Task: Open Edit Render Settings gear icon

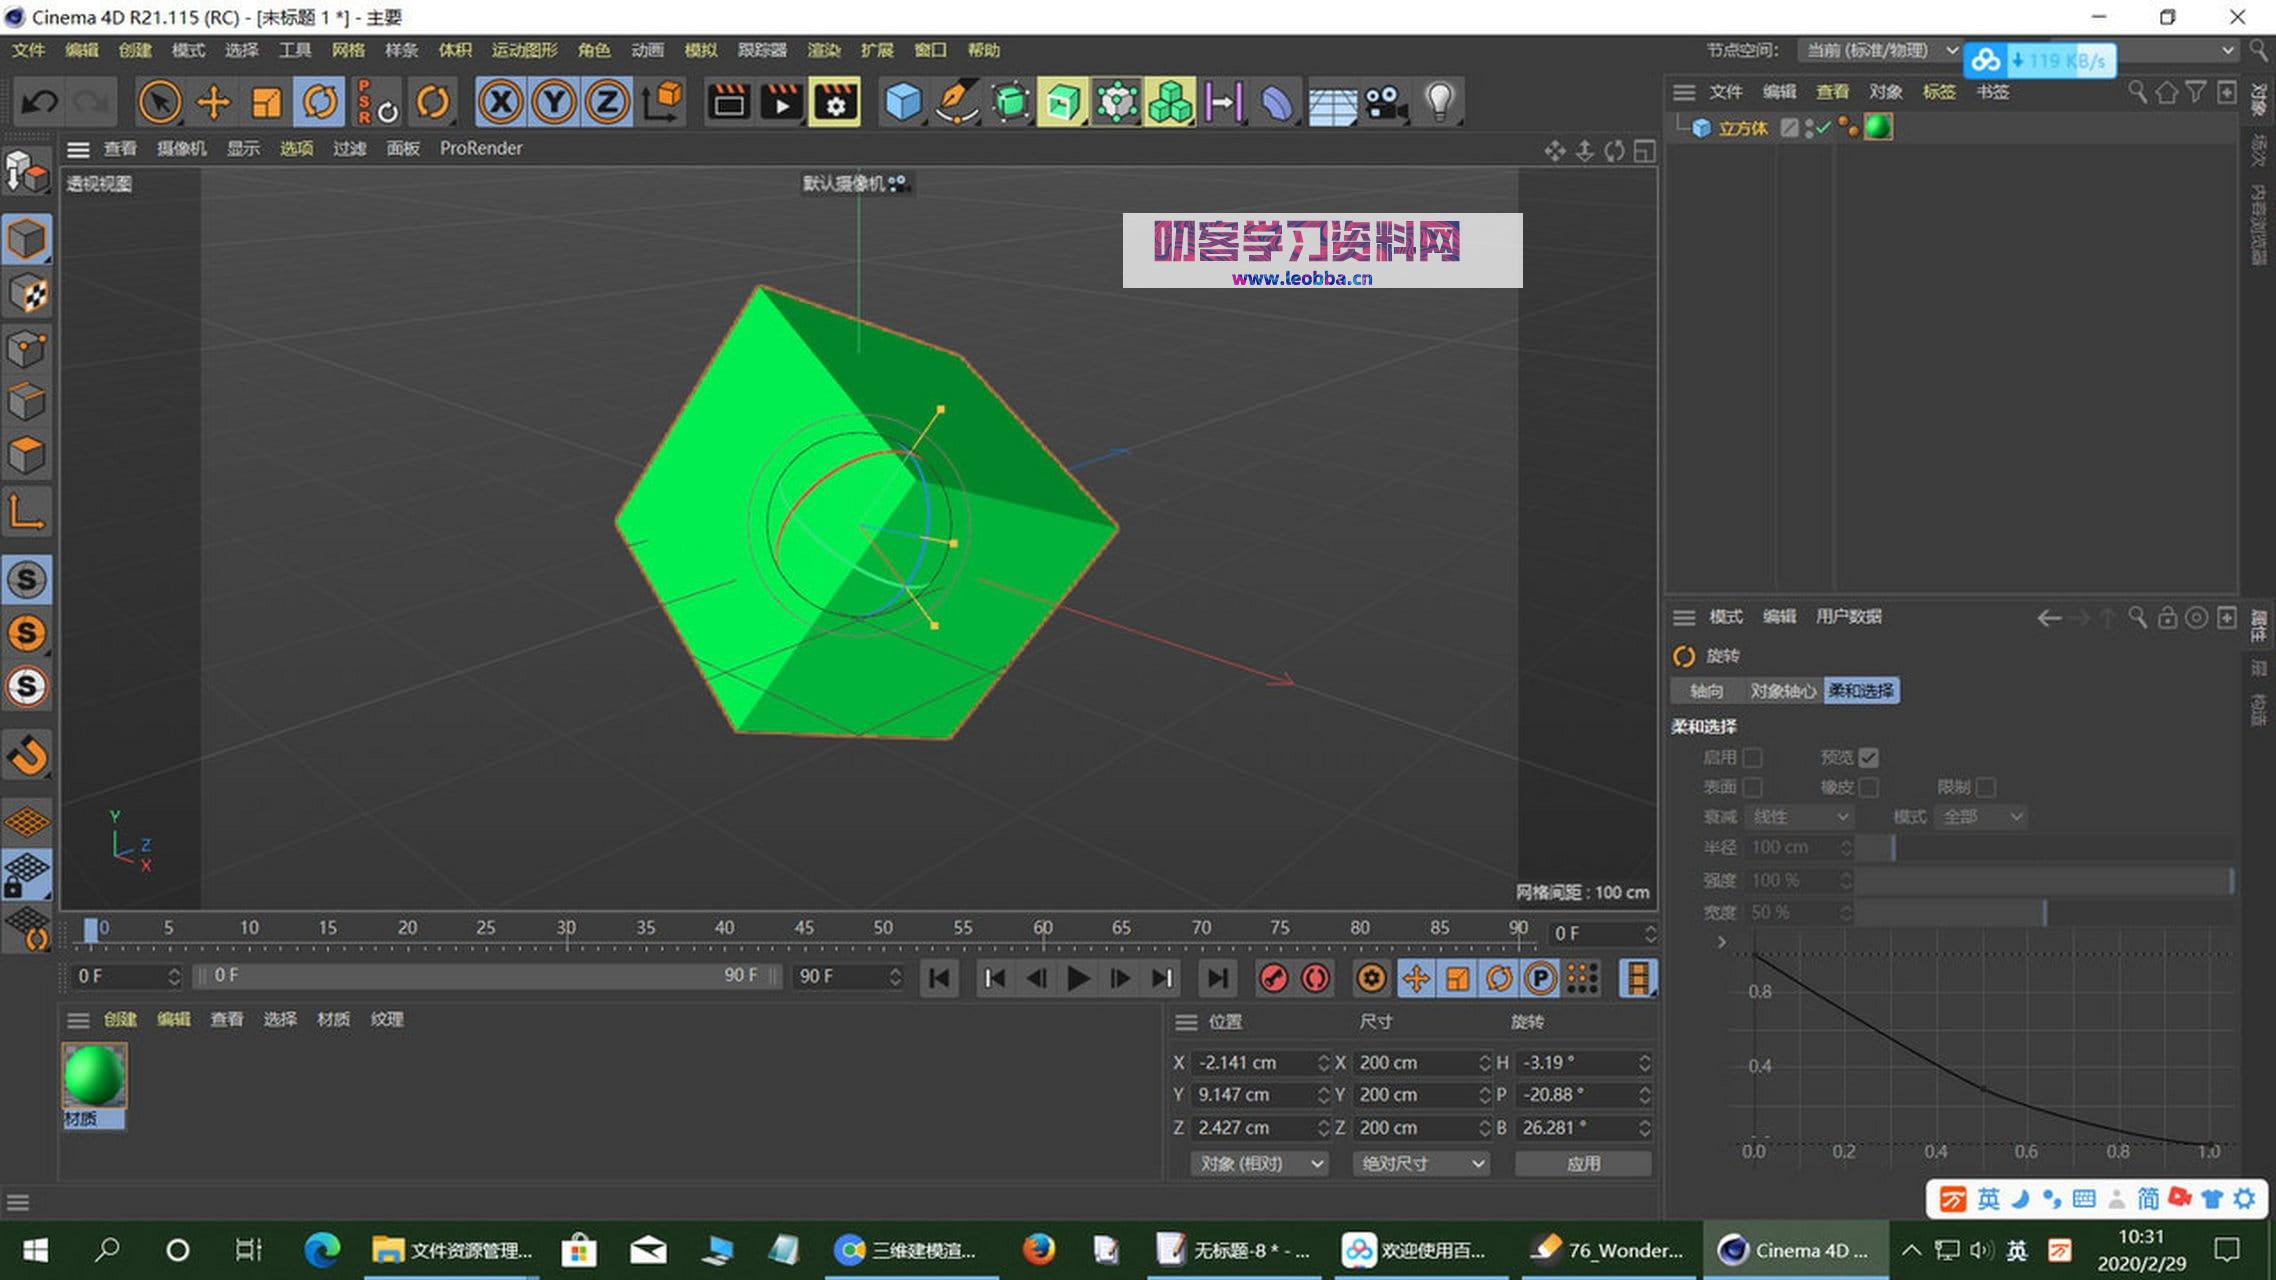Action: (837, 101)
